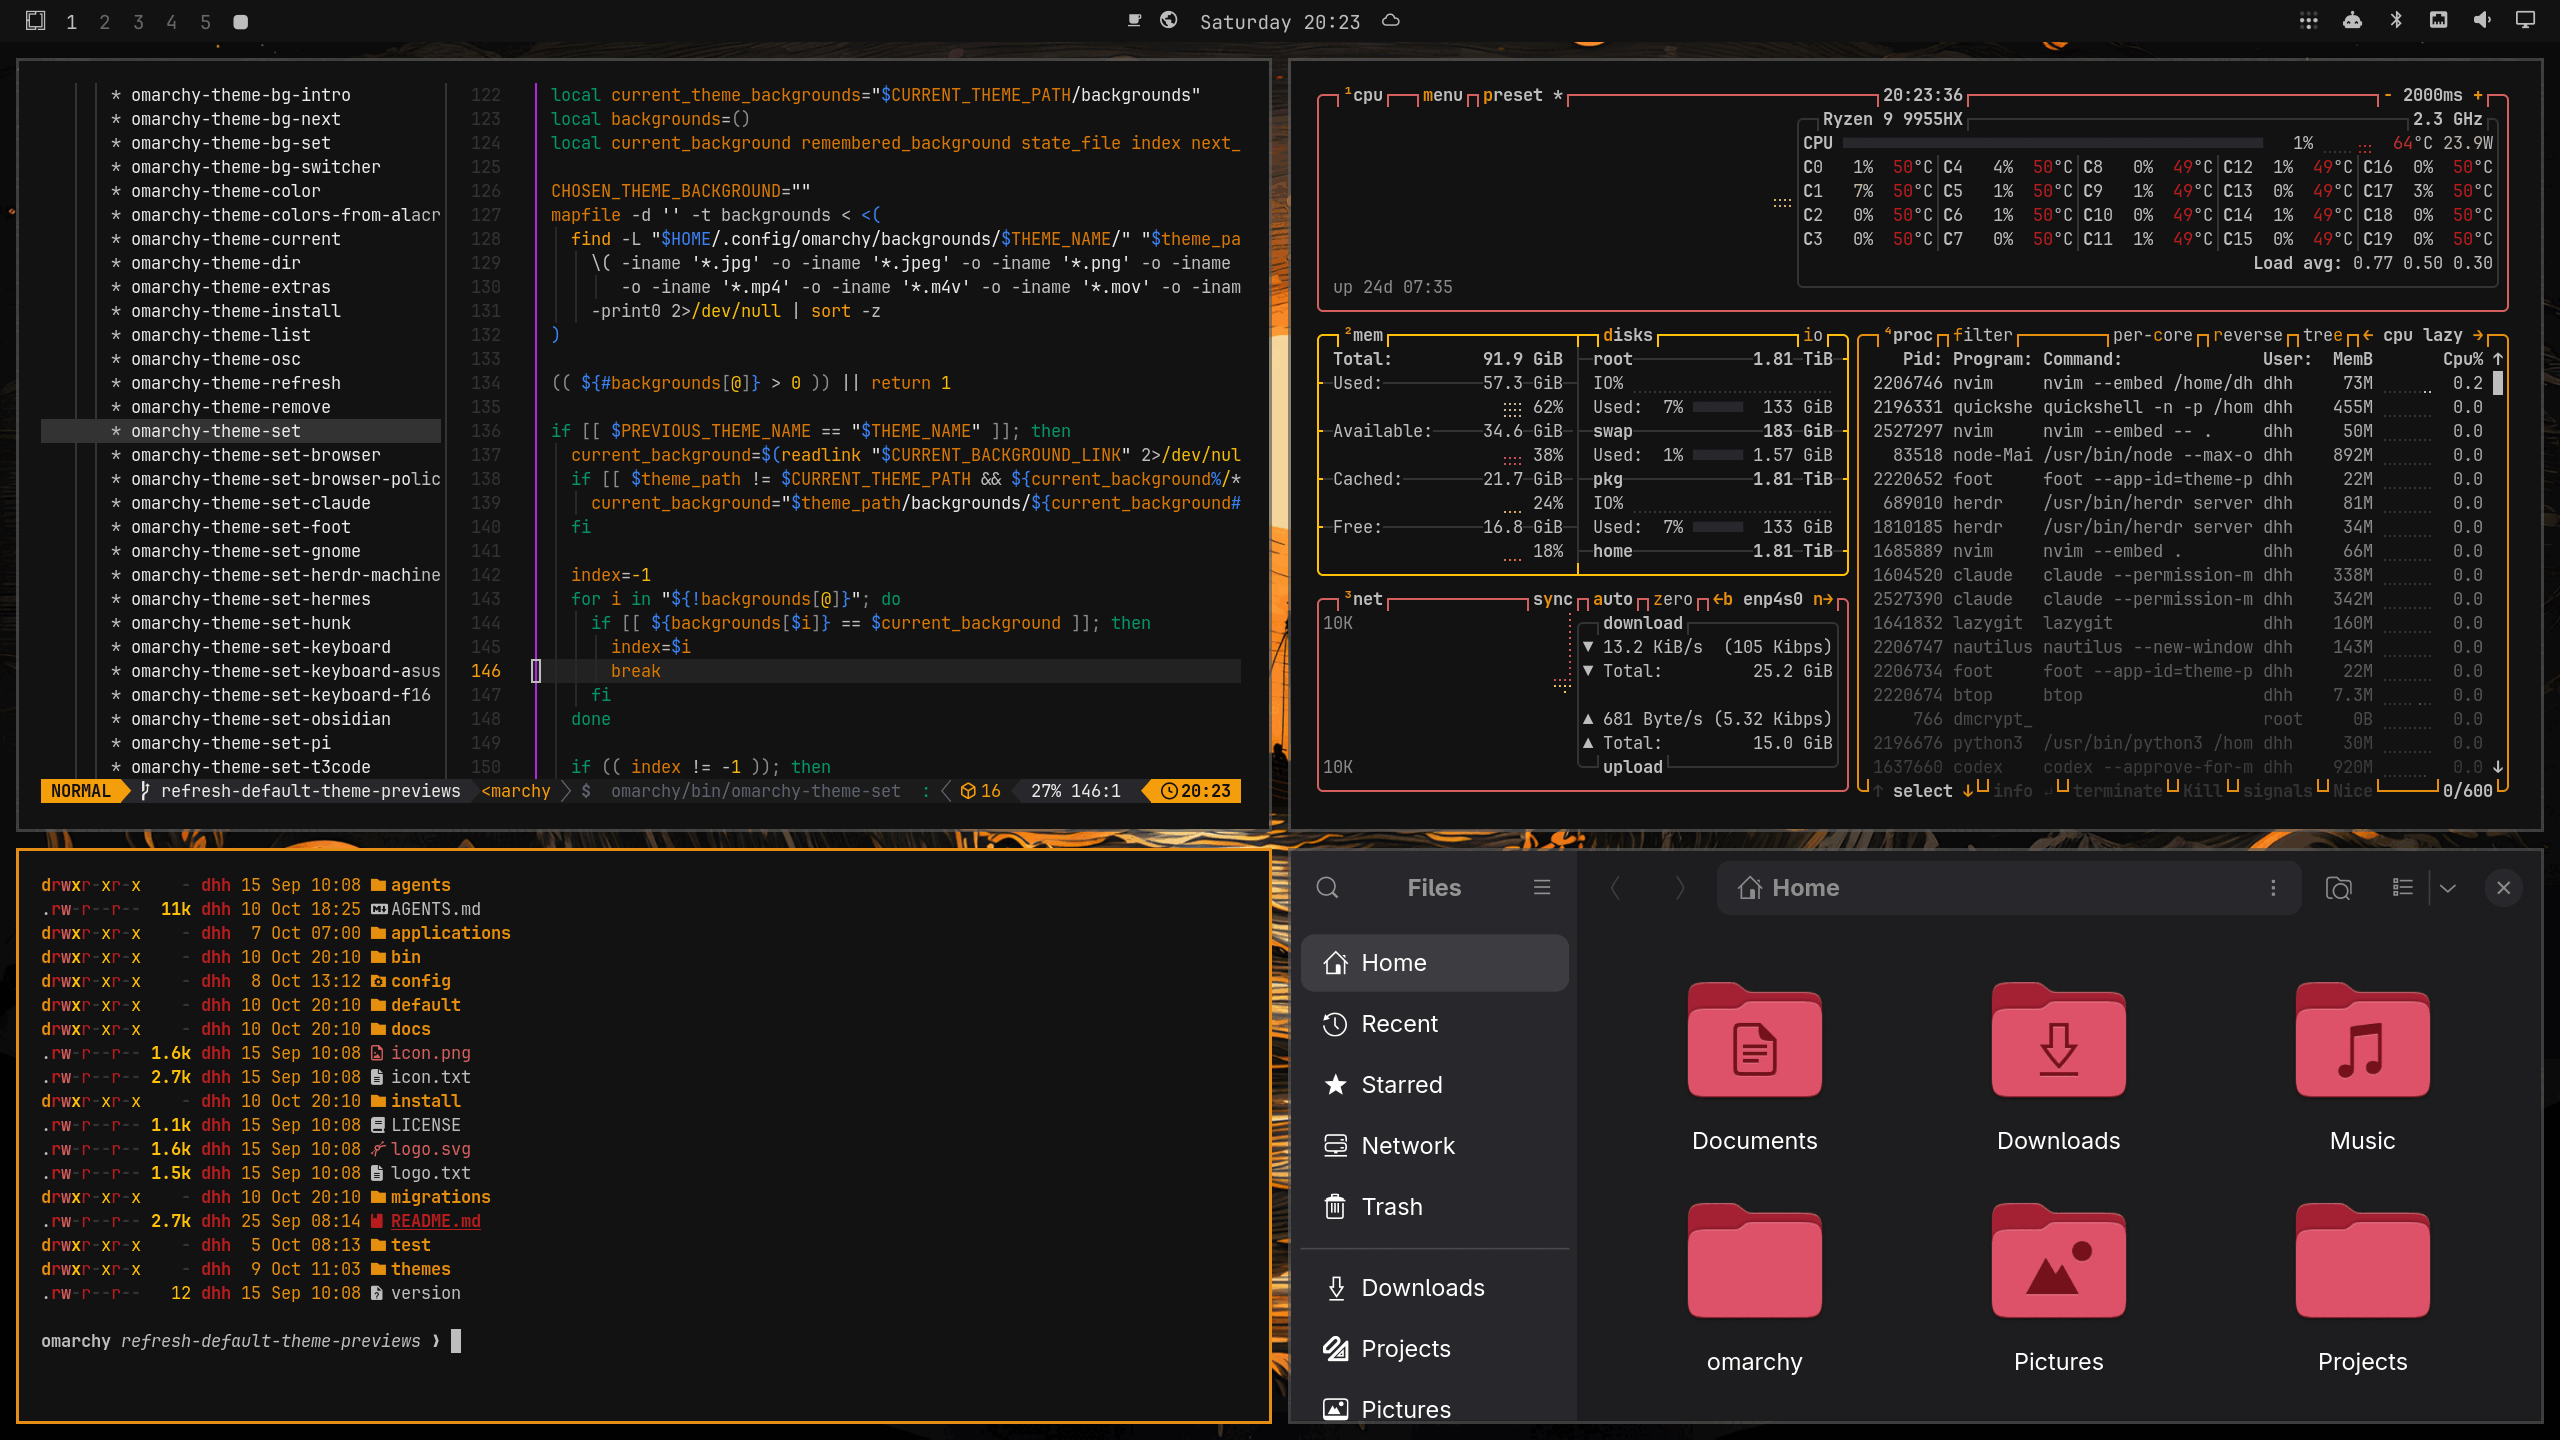The image size is (2560, 1440).
Task: Switch to list view in Files
Action: pos(2403,887)
